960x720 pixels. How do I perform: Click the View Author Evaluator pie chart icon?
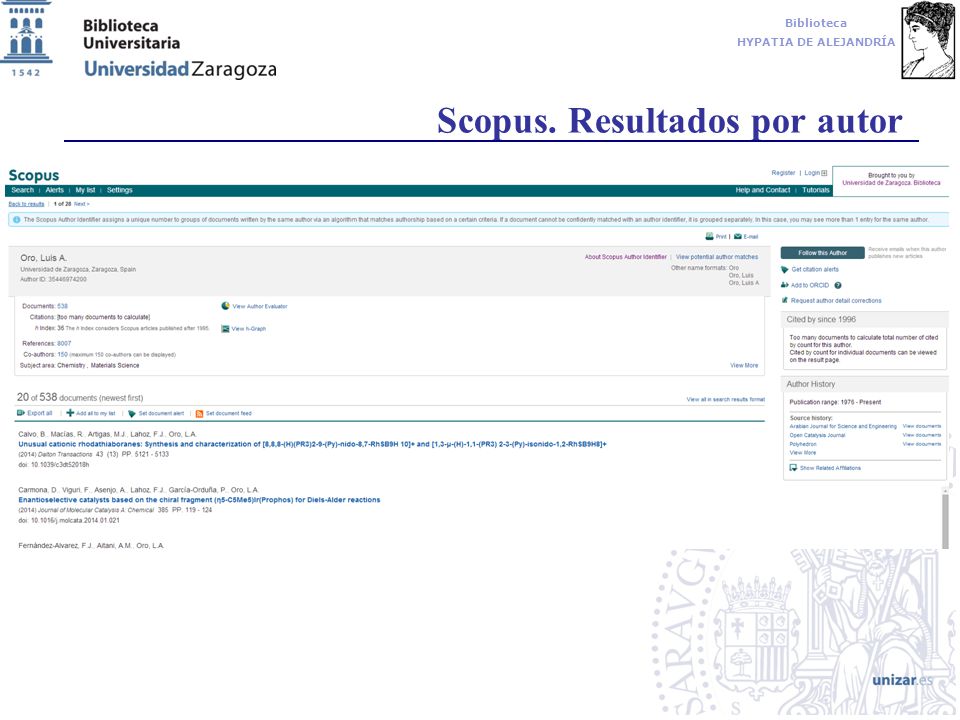point(225,306)
